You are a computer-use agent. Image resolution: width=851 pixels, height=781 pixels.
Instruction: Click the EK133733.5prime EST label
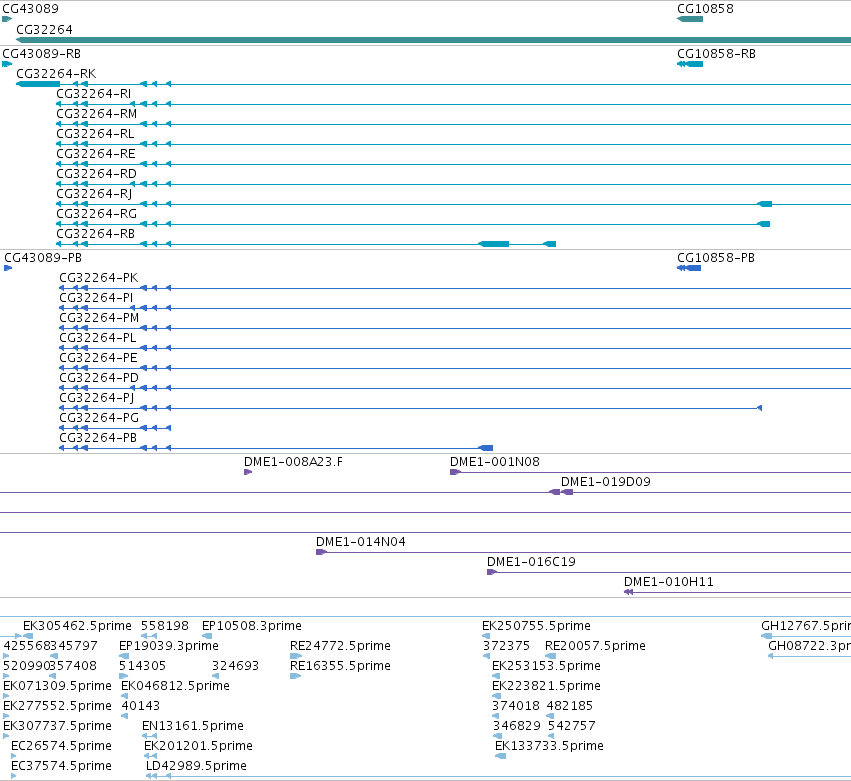click(549, 746)
